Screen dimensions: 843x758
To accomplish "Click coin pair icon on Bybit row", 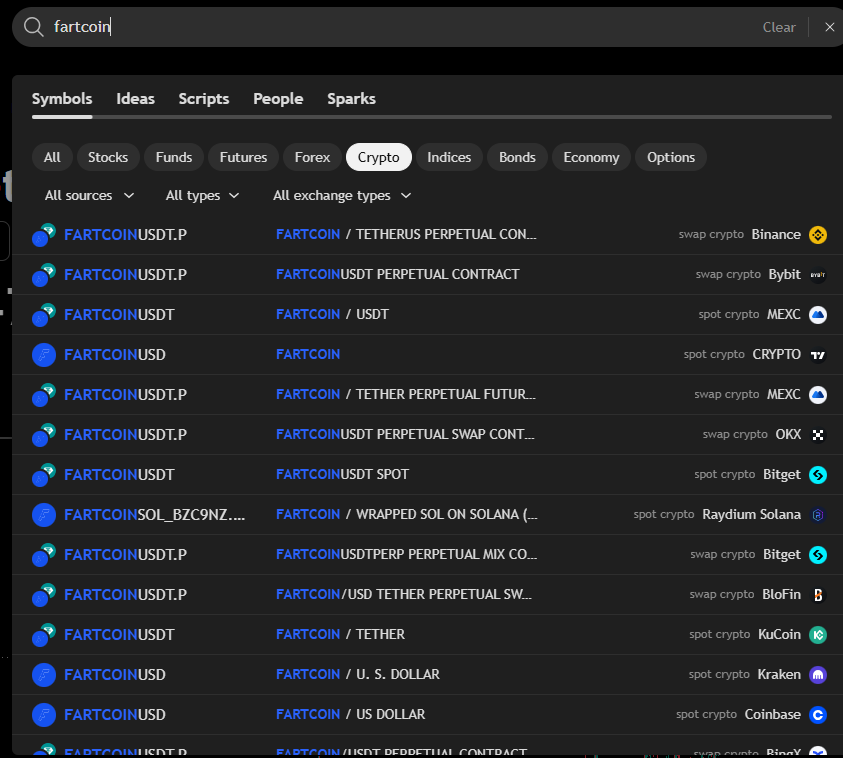I will [x=44, y=275].
